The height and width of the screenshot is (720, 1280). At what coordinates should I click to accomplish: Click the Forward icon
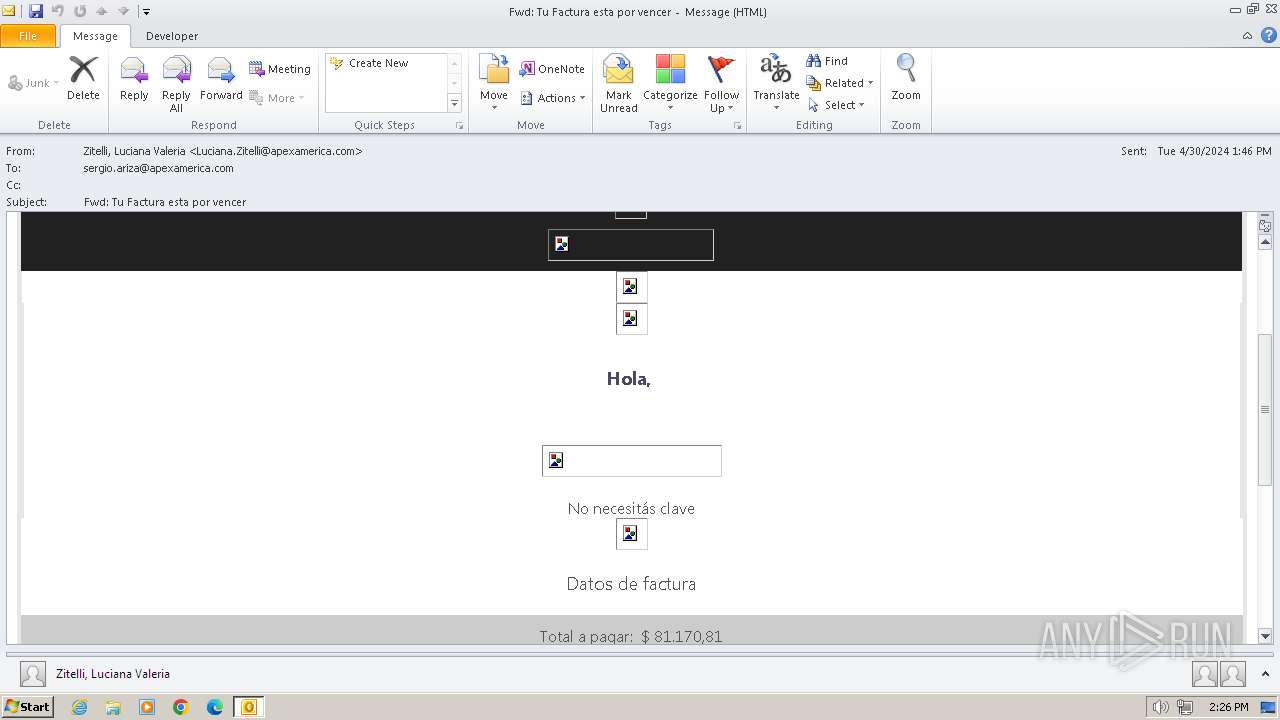(x=221, y=78)
